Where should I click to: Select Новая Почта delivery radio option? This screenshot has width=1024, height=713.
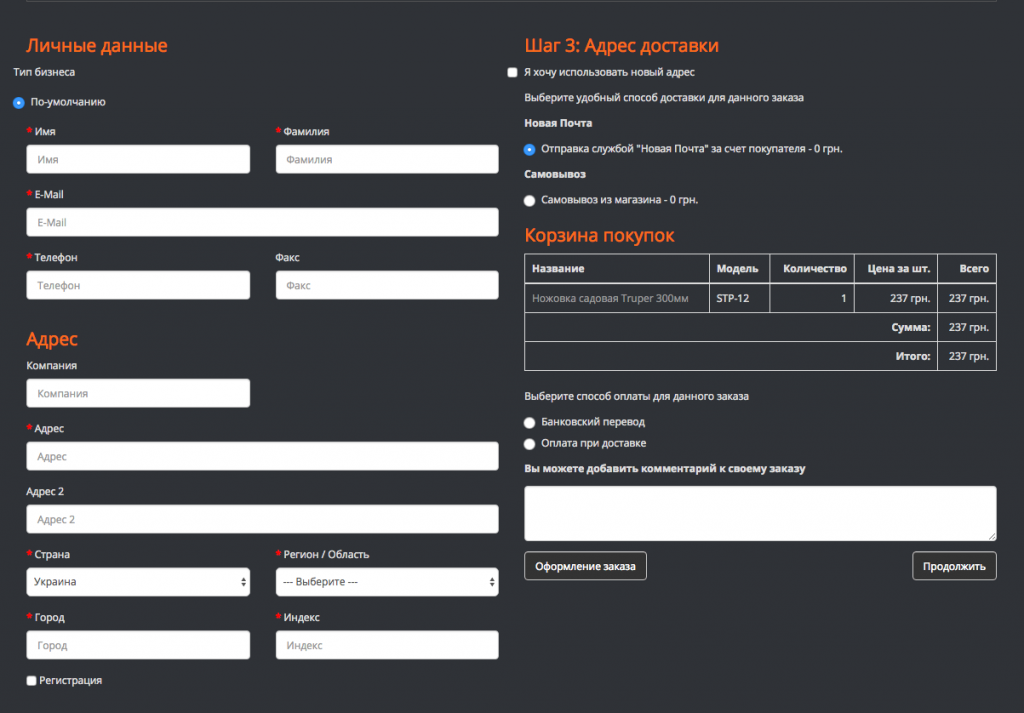(x=530, y=149)
